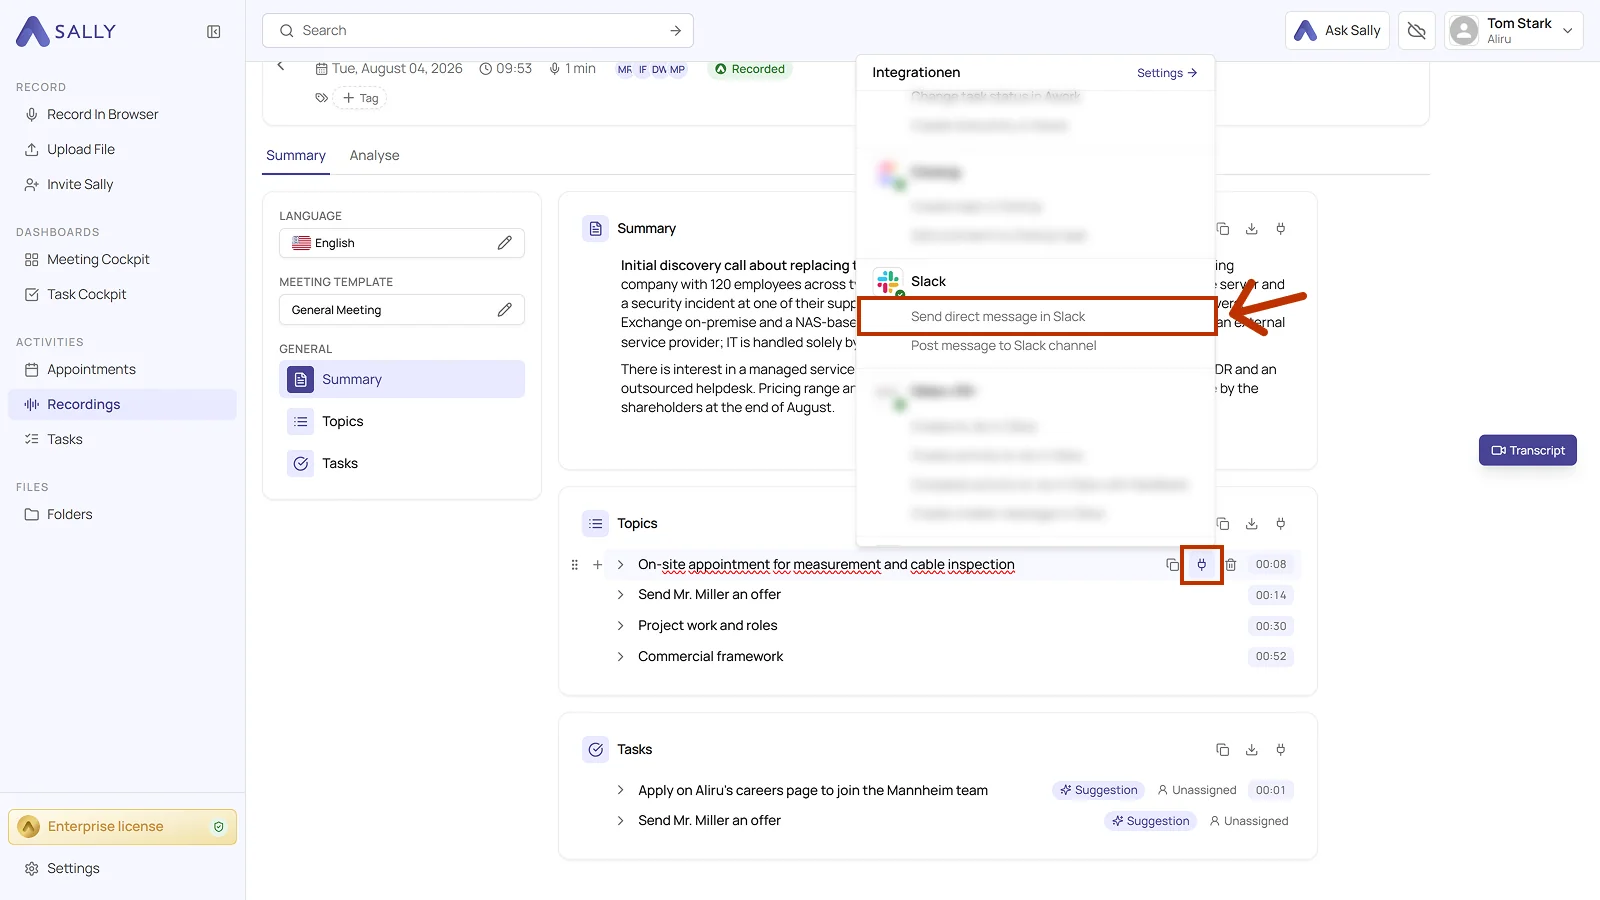Click the 00:52 timestamp
Screen dimensions: 1600x900
(x=1271, y=657)
